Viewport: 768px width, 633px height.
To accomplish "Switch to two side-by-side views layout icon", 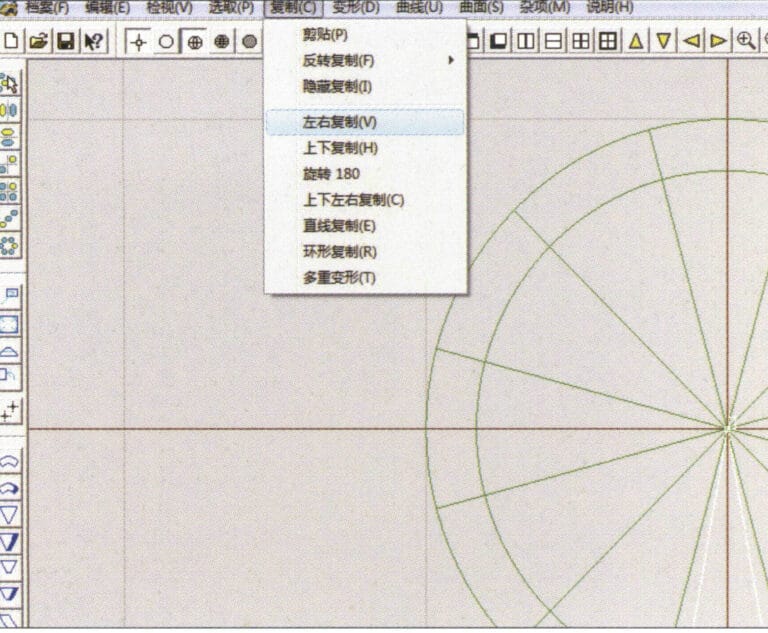I will click(526, 41).
